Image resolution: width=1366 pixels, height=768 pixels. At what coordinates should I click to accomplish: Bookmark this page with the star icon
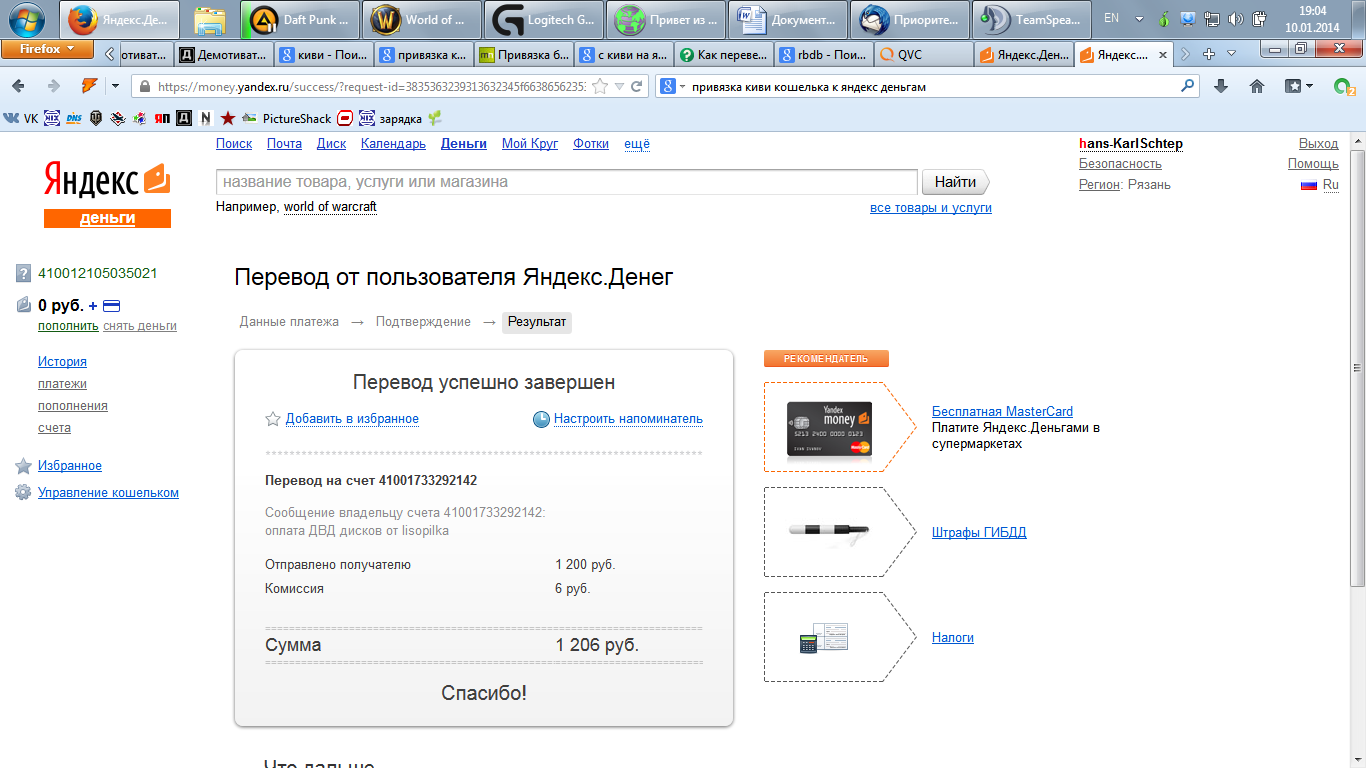click(600, 87)
